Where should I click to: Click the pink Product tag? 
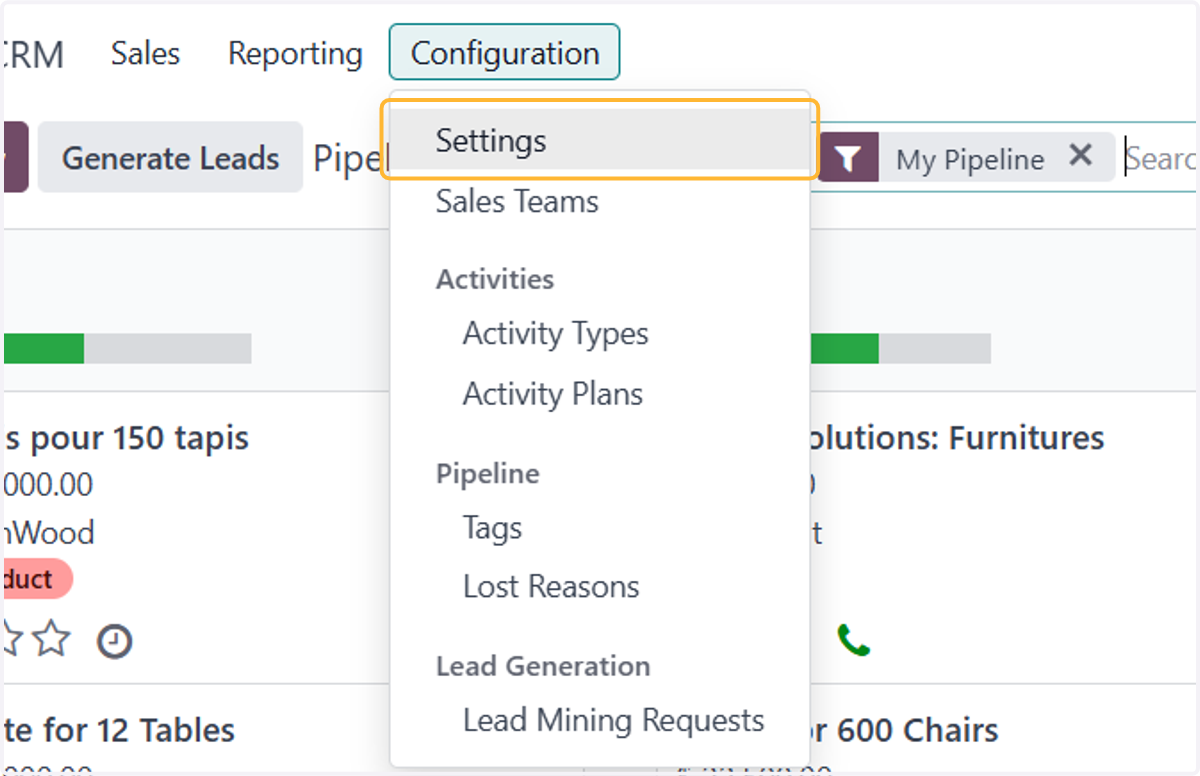(x=37, y=579)
